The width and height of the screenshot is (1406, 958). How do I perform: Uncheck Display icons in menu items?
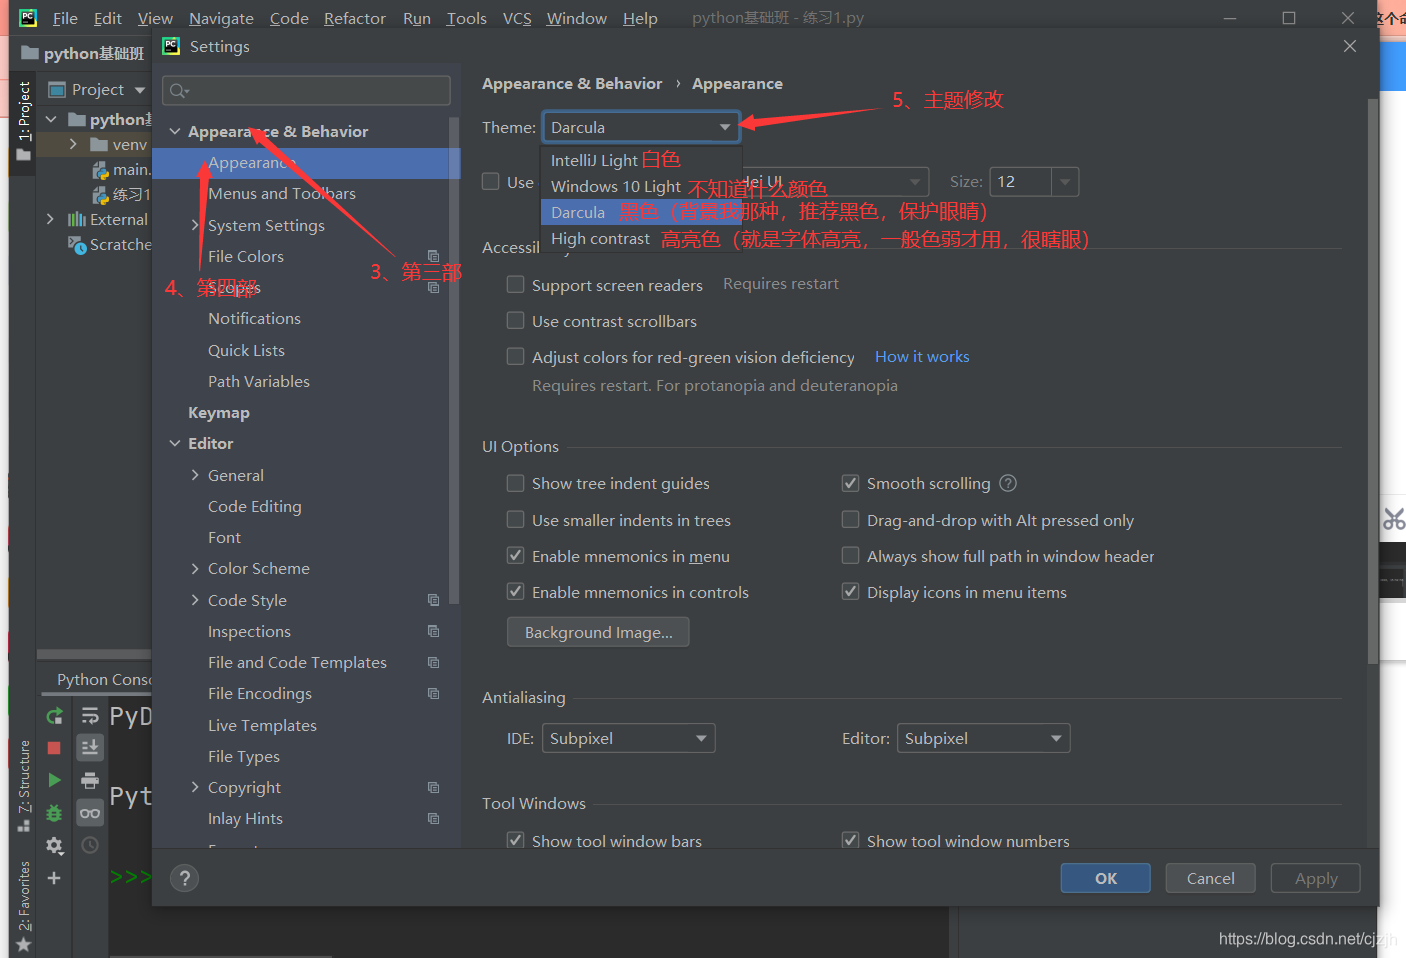(850, 592)
